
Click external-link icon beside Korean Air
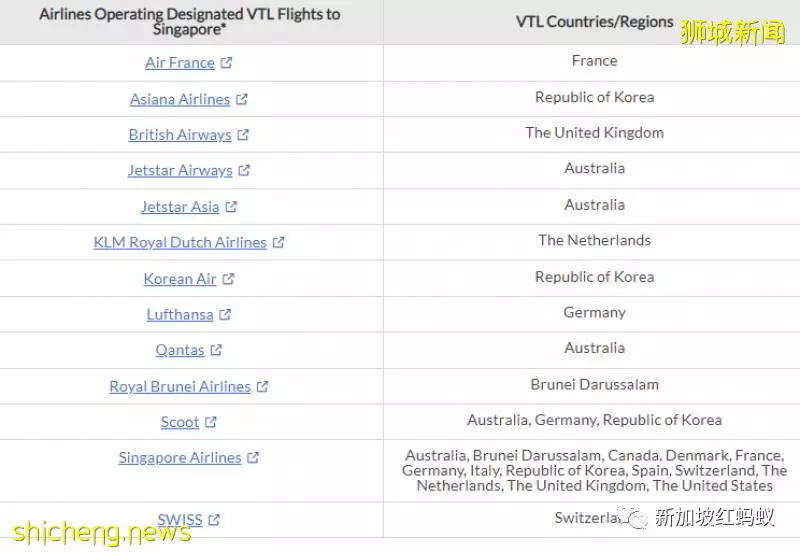pyautogui.click(x=228, y=279)
